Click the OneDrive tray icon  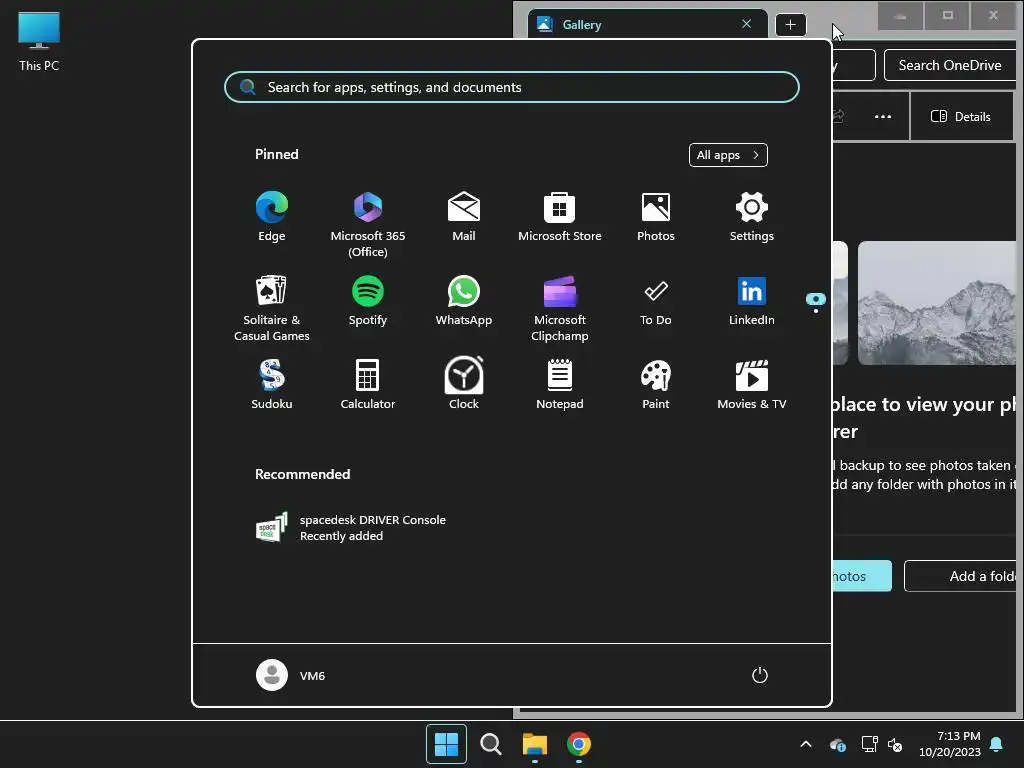(x=838, y=744)
